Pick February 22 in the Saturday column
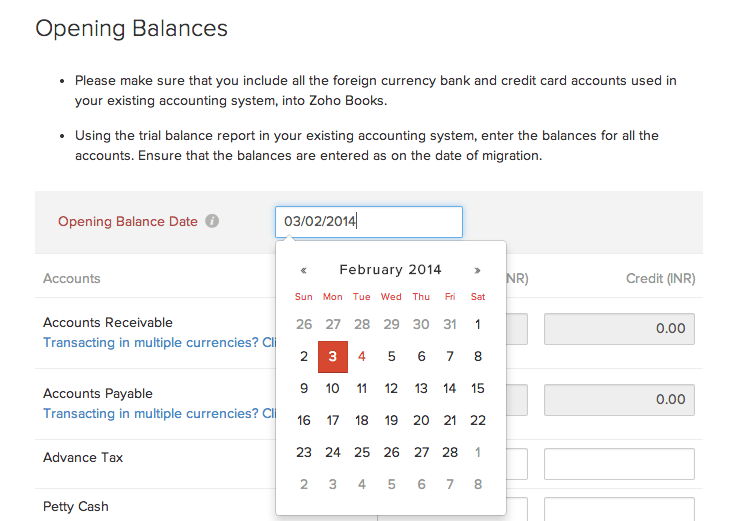Viewport: 730px width, 521px height. (478, 420)
